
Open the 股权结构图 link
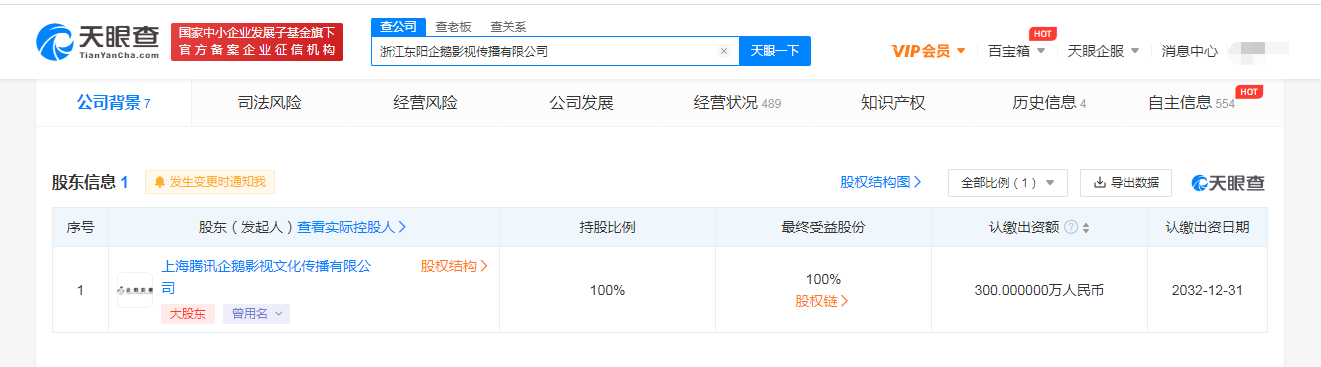tap(881, 182)
